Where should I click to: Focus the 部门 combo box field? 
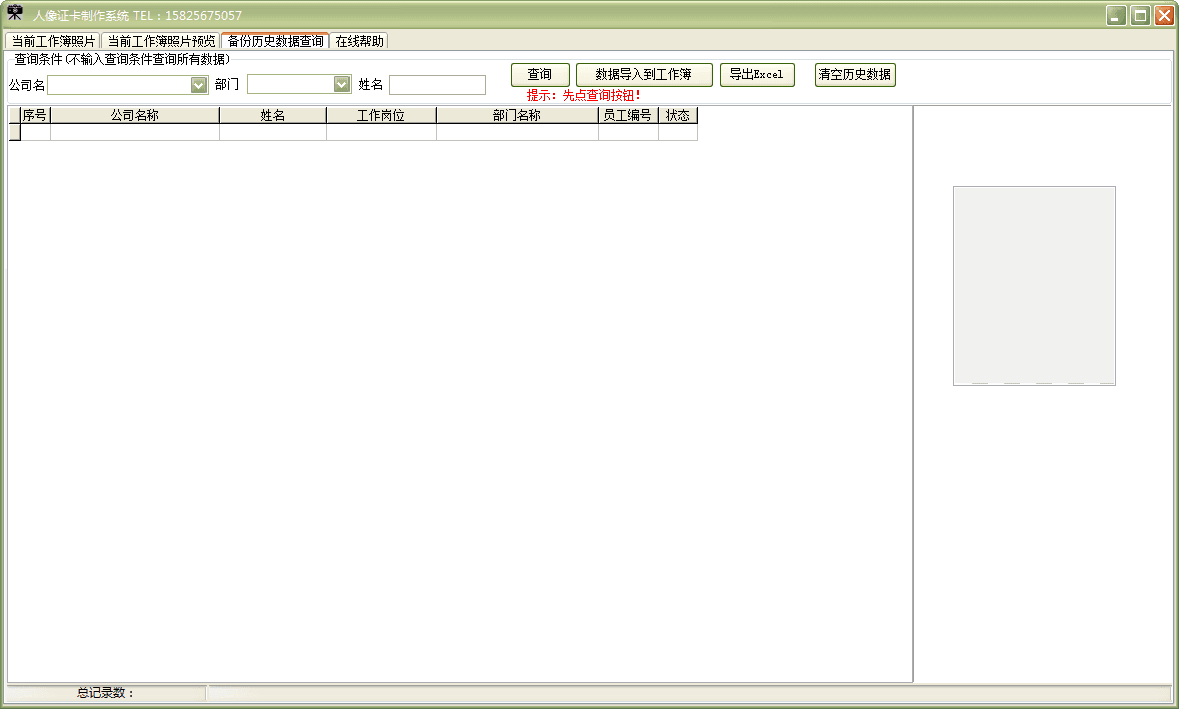pyautogui.click(x=299, y=84)
